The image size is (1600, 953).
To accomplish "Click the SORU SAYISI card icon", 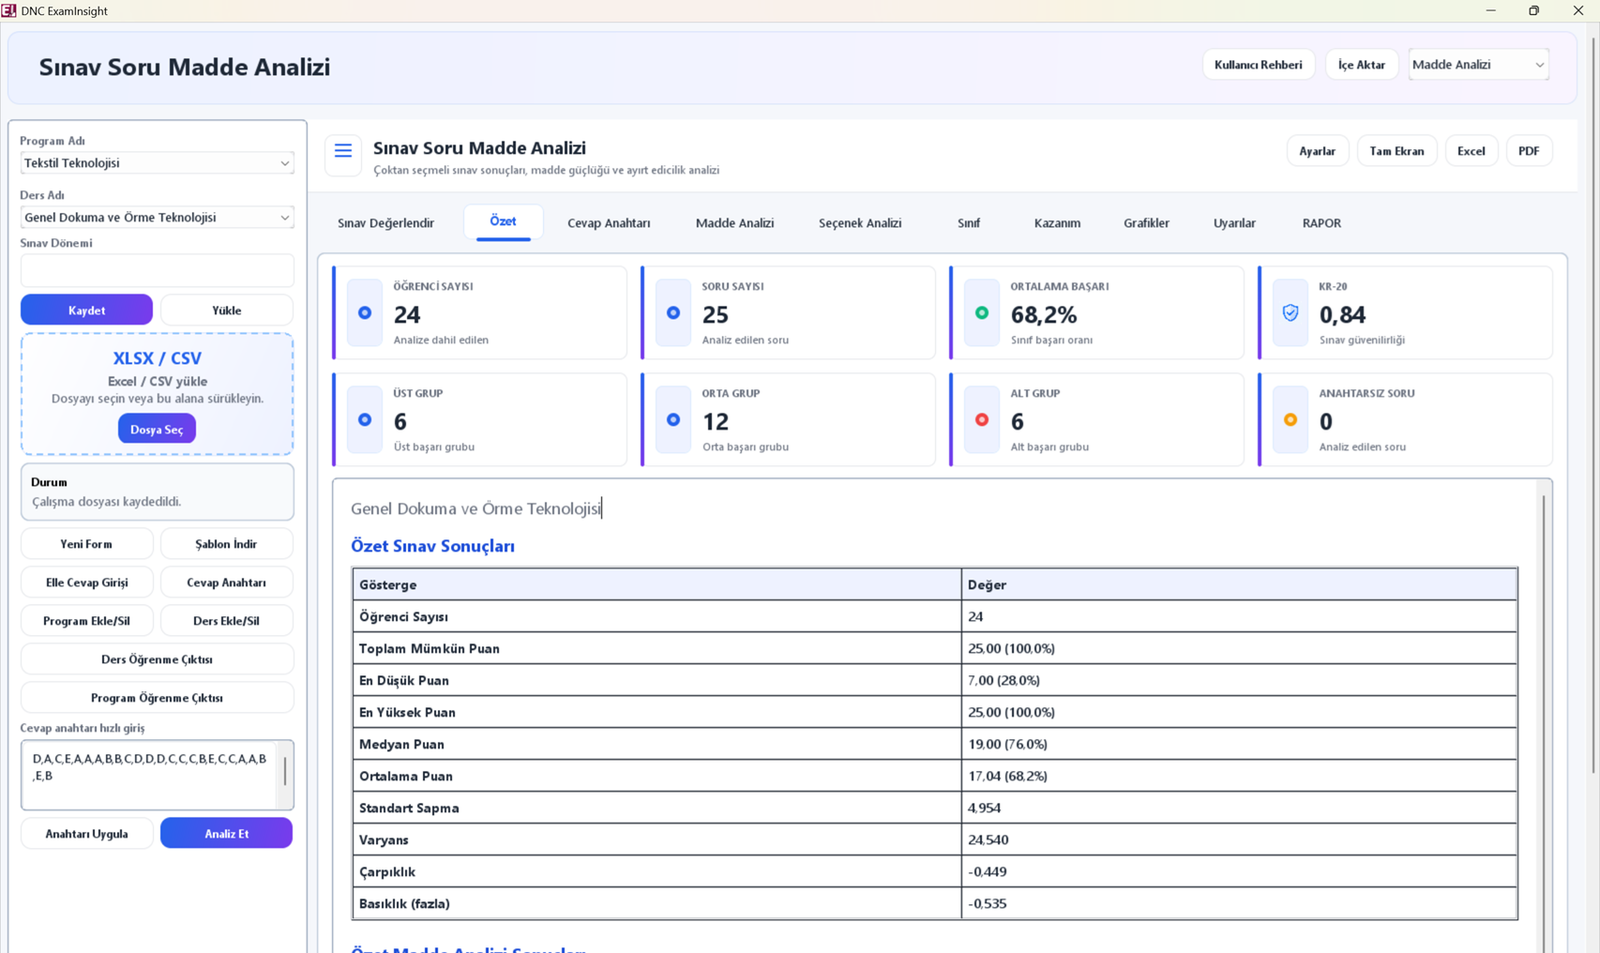I will click(x=673, y=313).
